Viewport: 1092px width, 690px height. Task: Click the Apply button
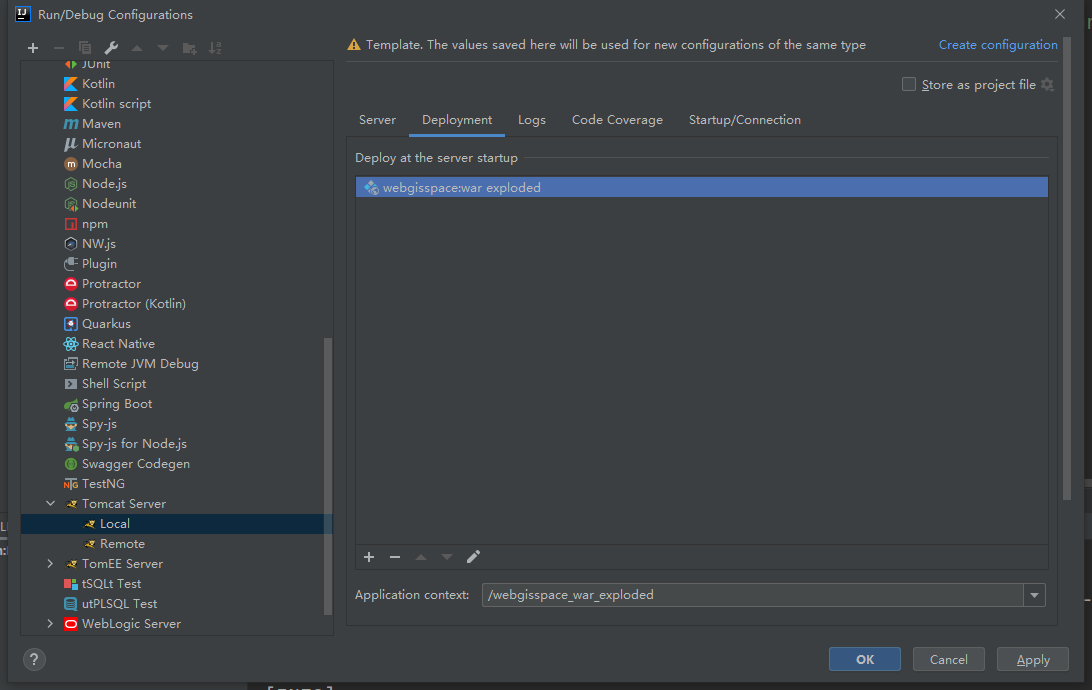click(1033, 659)
